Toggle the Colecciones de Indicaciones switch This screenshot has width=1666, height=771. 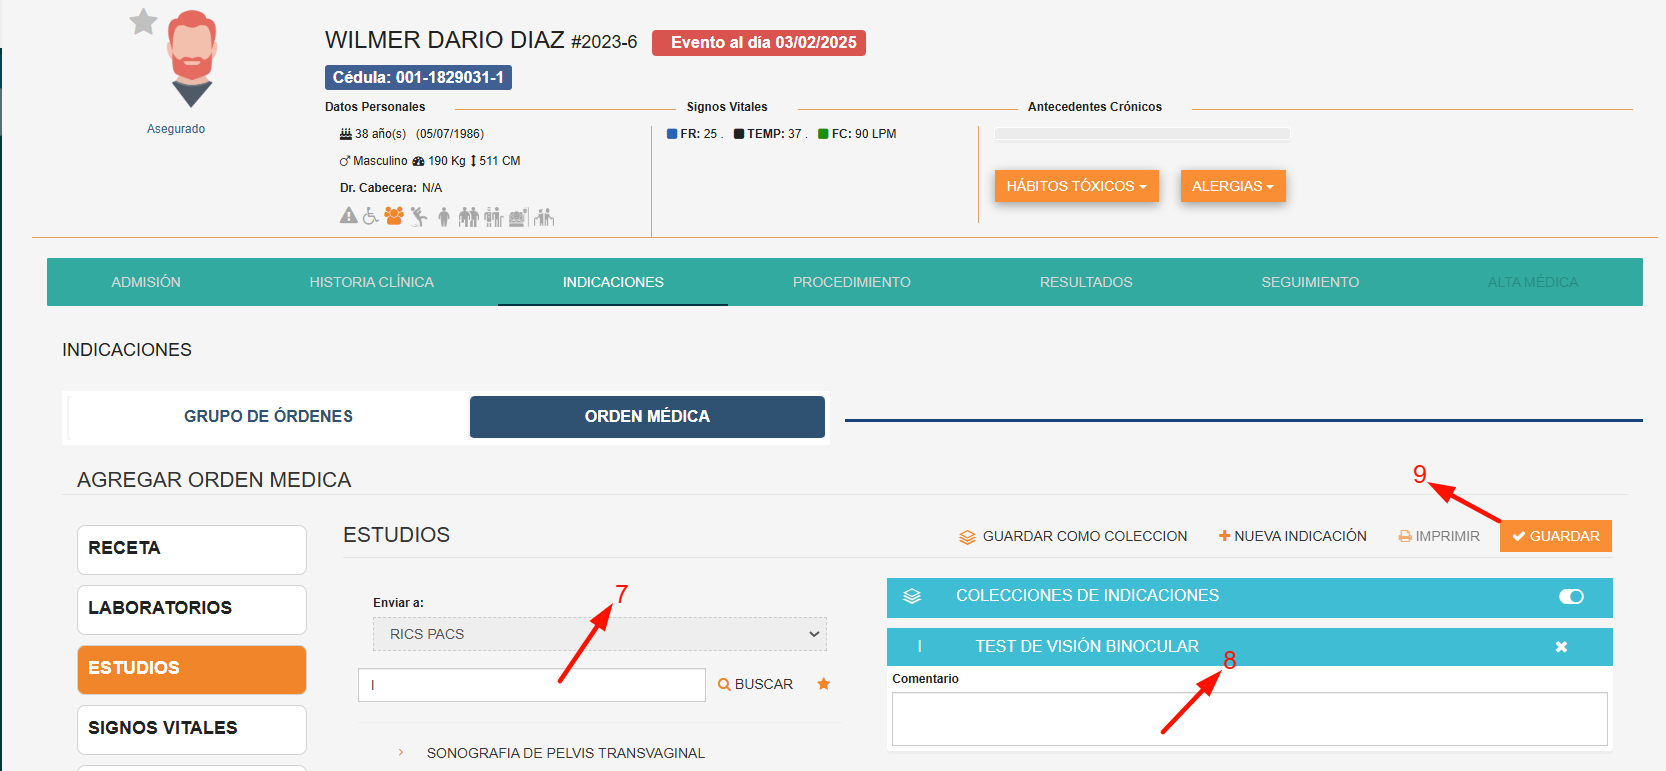[x=1571, y=596]
